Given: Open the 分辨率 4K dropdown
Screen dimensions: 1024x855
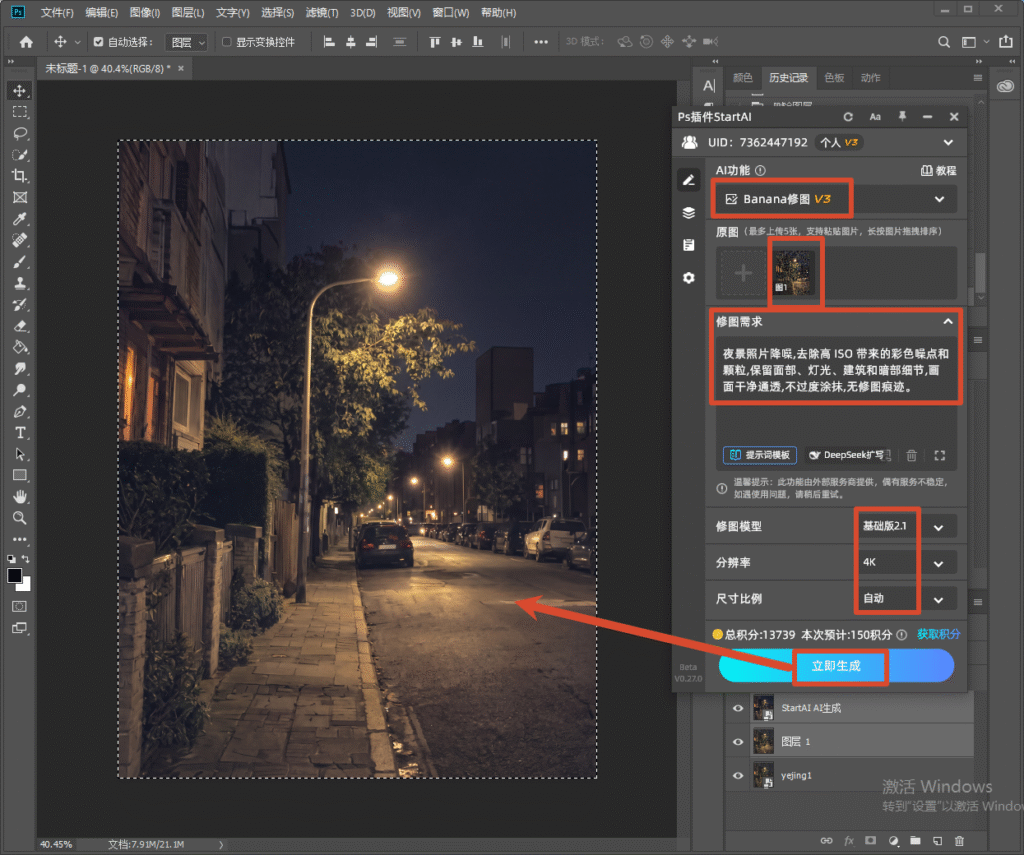Looking at the screenshot, I should [x=907, y=562].
